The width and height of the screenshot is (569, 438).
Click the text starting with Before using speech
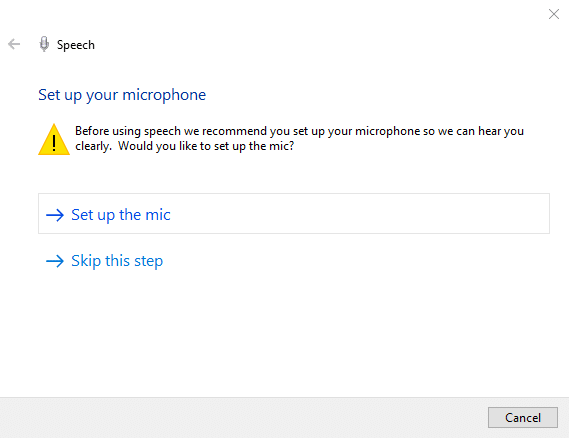(299, 138)
